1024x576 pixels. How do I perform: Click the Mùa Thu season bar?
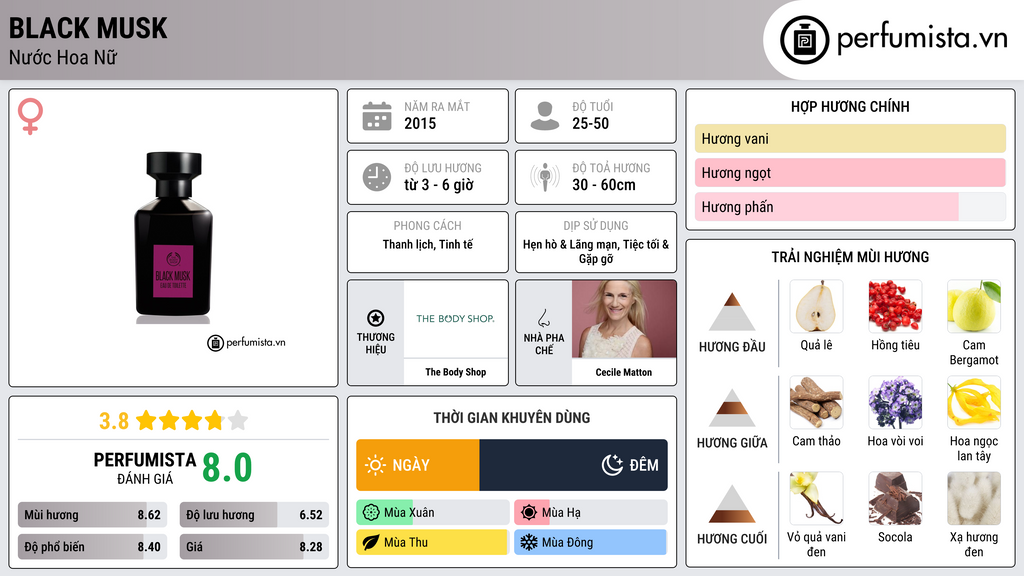[x=433, y=542]
